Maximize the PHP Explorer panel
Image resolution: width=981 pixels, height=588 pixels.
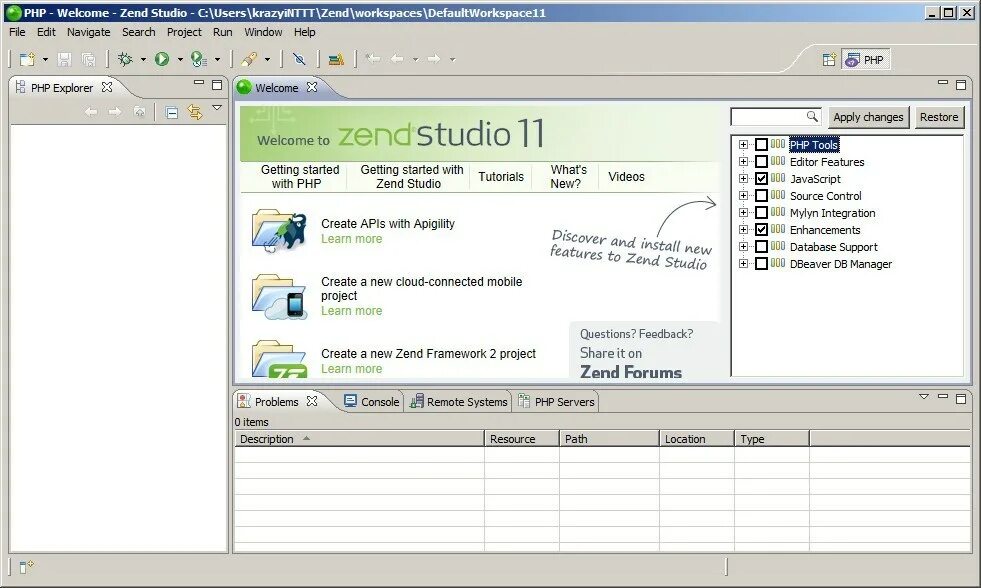pos(217,84)
